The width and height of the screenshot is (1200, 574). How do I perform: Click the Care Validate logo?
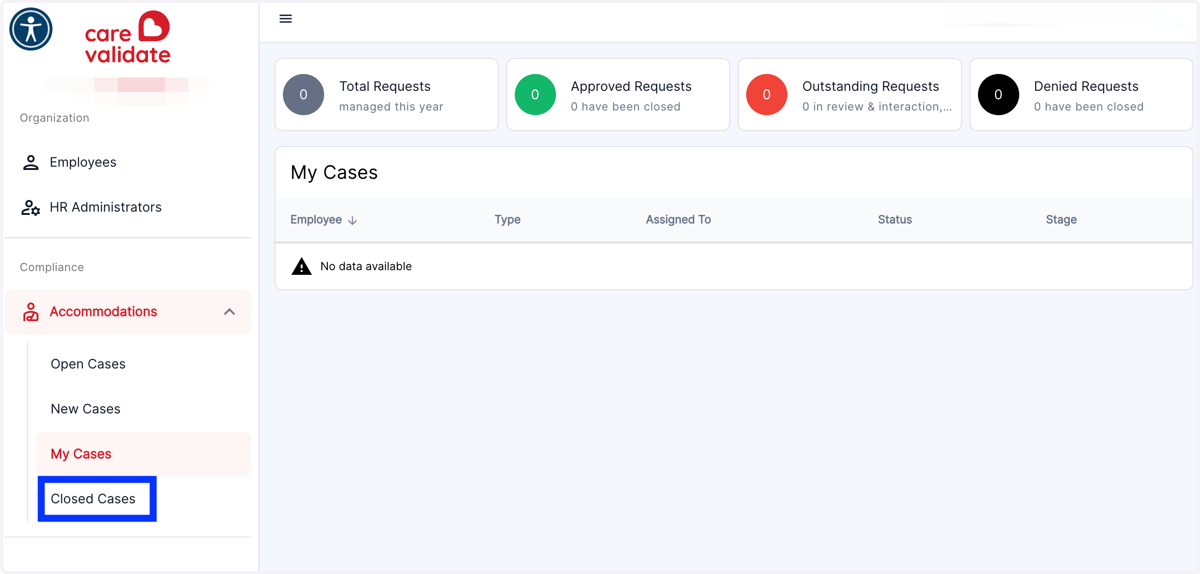128,38
